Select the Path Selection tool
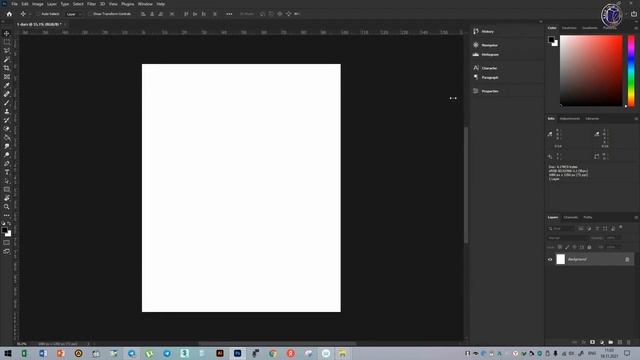The height and width of the screenshot is (360, 640). (x=7, y=181)
